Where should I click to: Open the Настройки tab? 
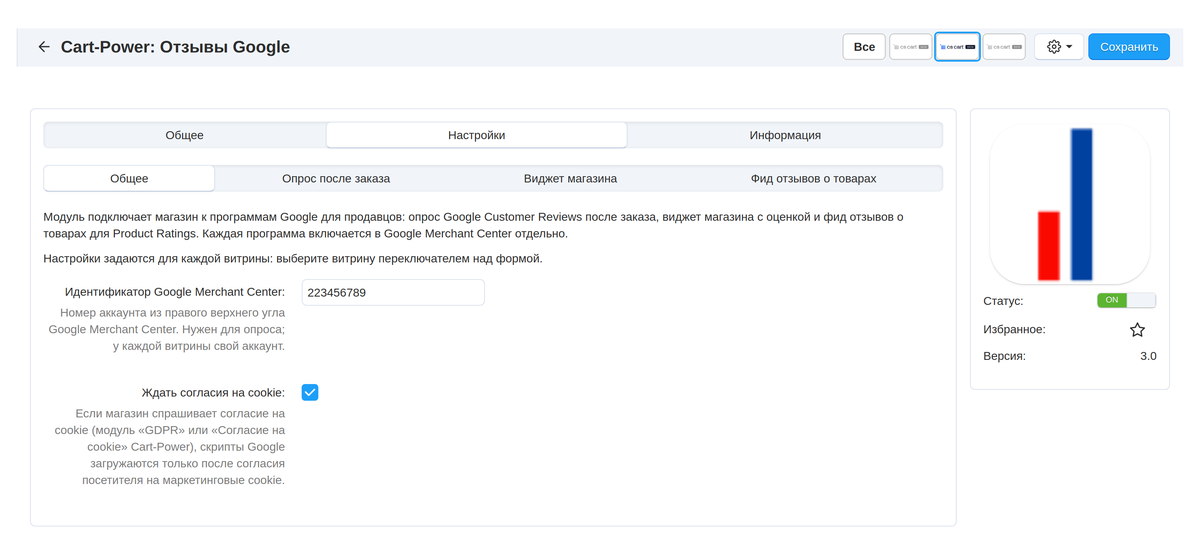(x=476, y=135)
